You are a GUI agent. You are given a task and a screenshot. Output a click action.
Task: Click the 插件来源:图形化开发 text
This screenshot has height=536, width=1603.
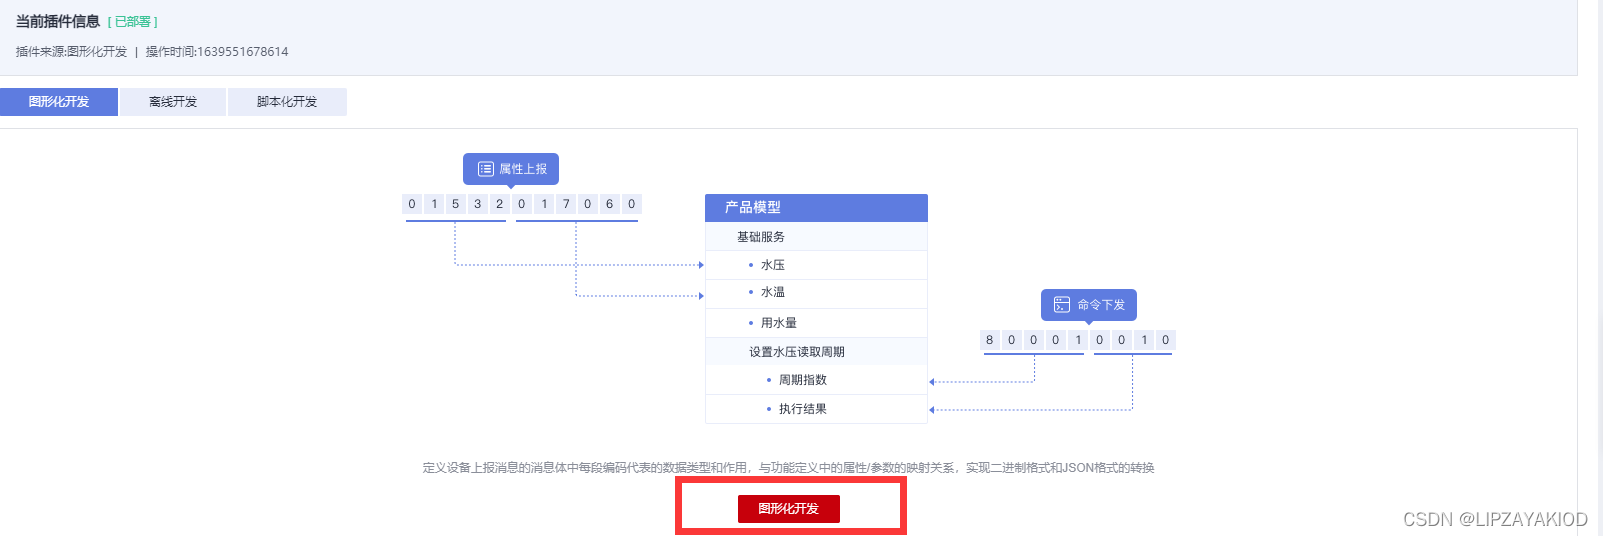[72, 52]
